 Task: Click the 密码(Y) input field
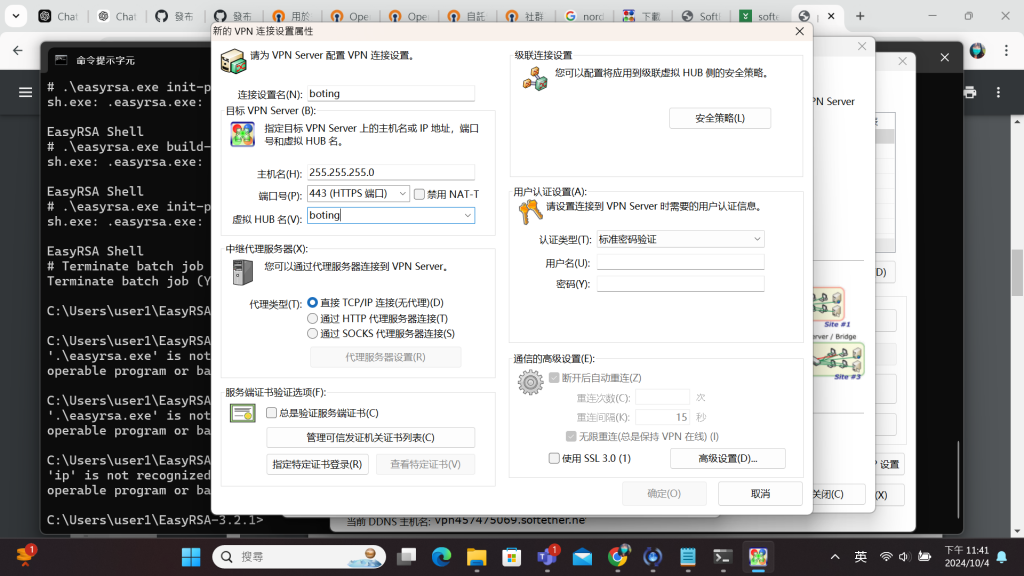680,283
